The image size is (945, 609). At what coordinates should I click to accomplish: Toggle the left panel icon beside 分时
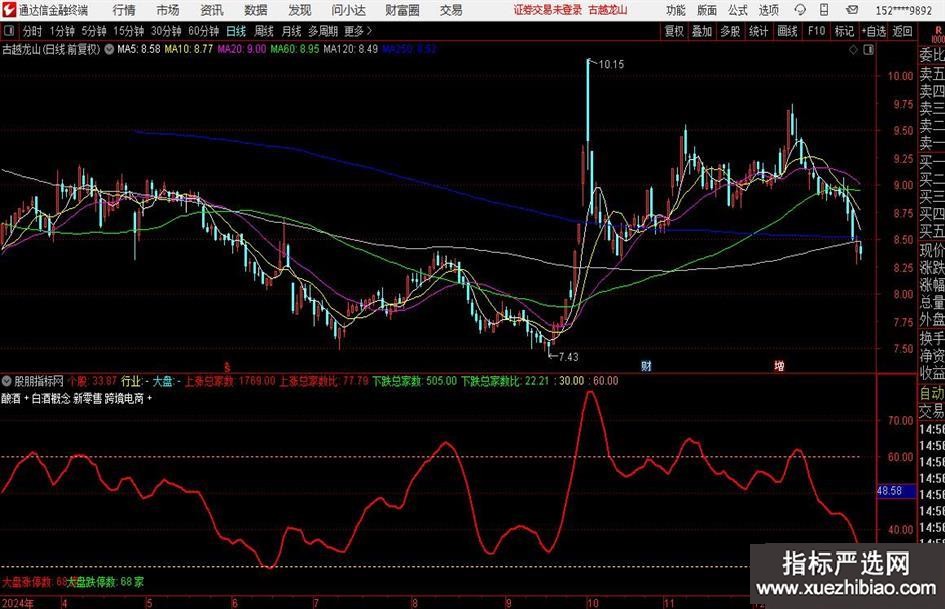coord(8,31)
